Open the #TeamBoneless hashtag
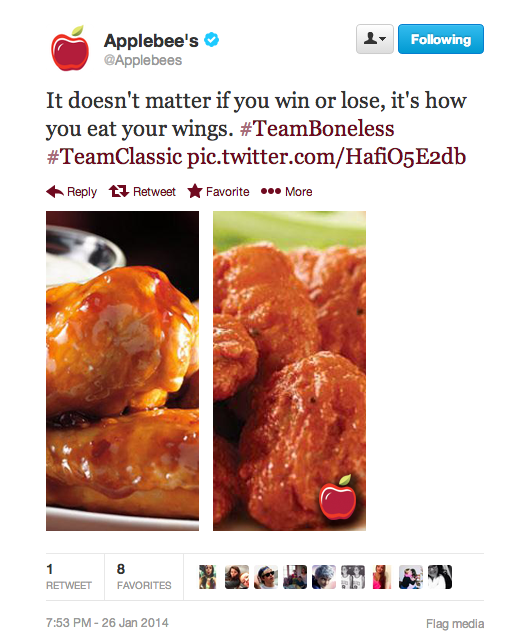 (x=317, y=129)
